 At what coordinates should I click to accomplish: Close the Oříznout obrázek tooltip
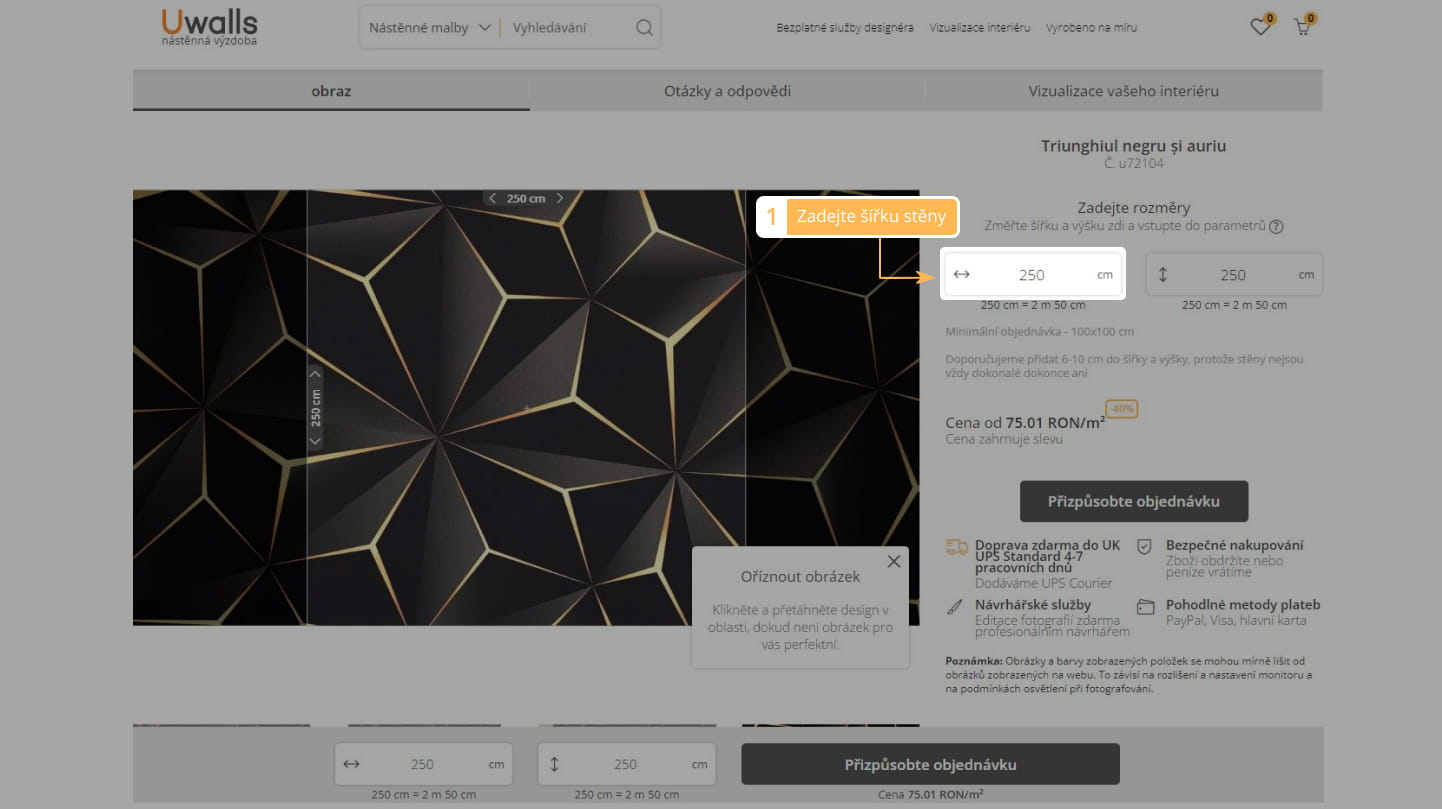click(x=894, y=562)
